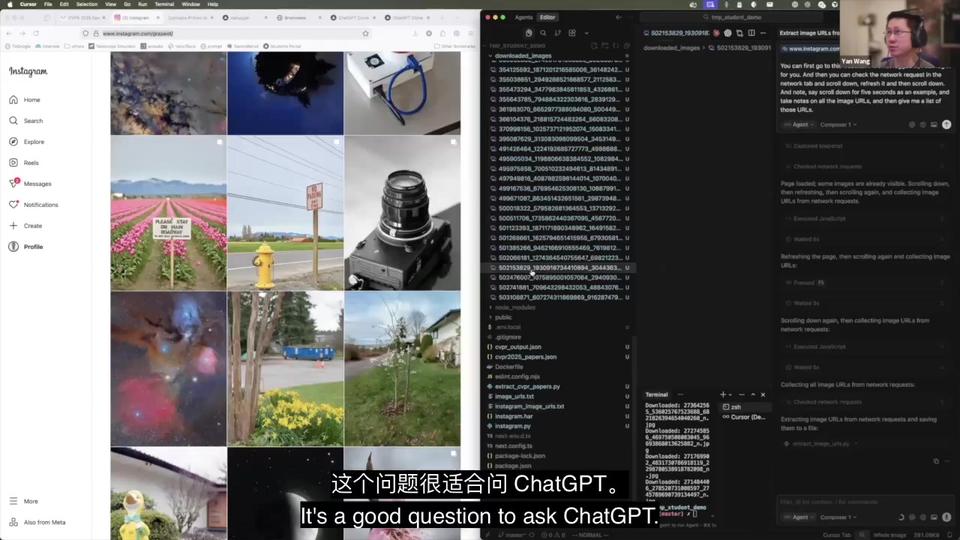Open instagram.py in explorer
The image size is (960, 540).
(512, 426)
